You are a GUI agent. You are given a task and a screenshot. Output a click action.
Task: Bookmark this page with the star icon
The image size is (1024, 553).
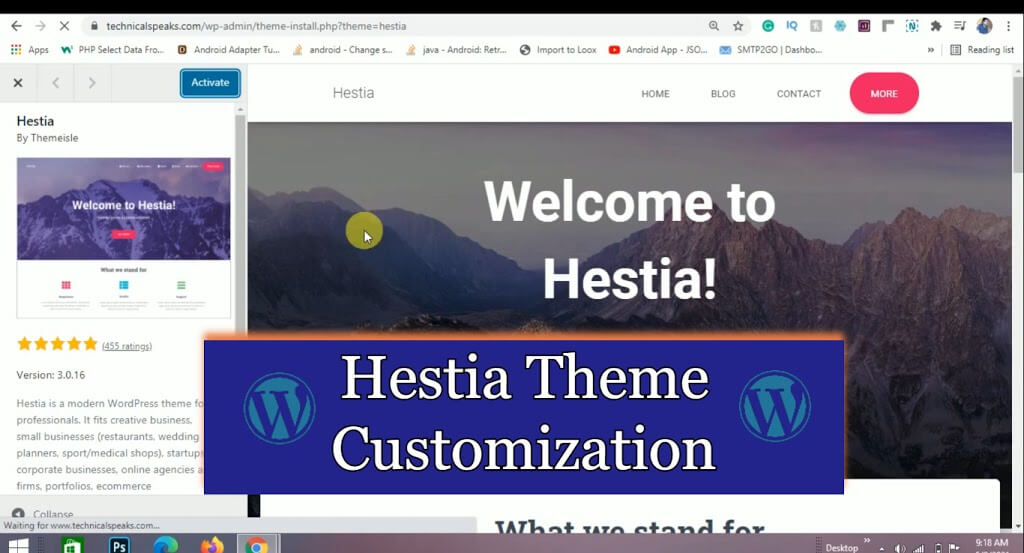738,26
